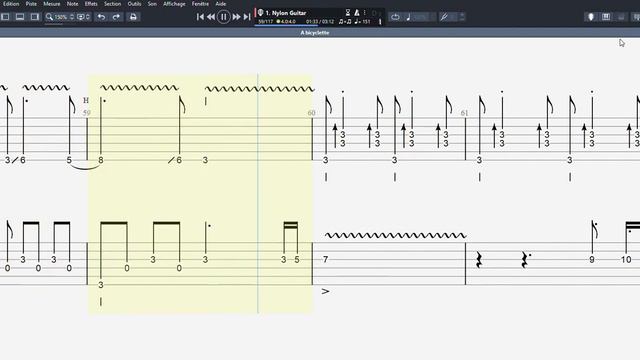640x360 pixels.
Task: Jump to the first bar
Action: pyautogui.click(x=200, y=17)
